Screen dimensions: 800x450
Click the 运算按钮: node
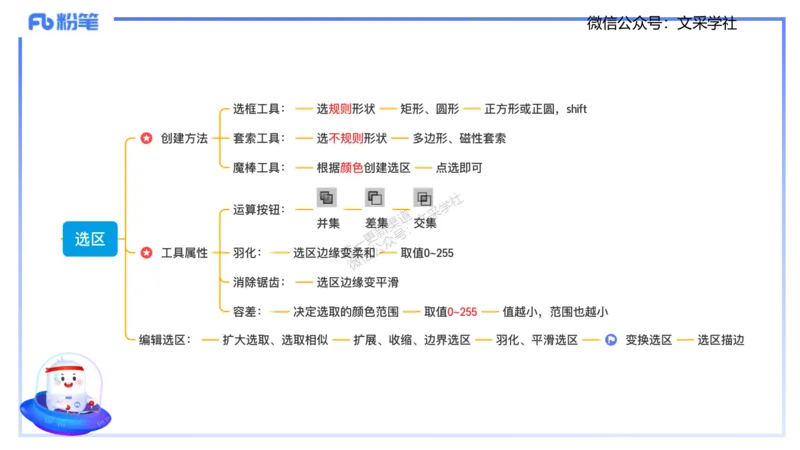[x=259, y=210]
